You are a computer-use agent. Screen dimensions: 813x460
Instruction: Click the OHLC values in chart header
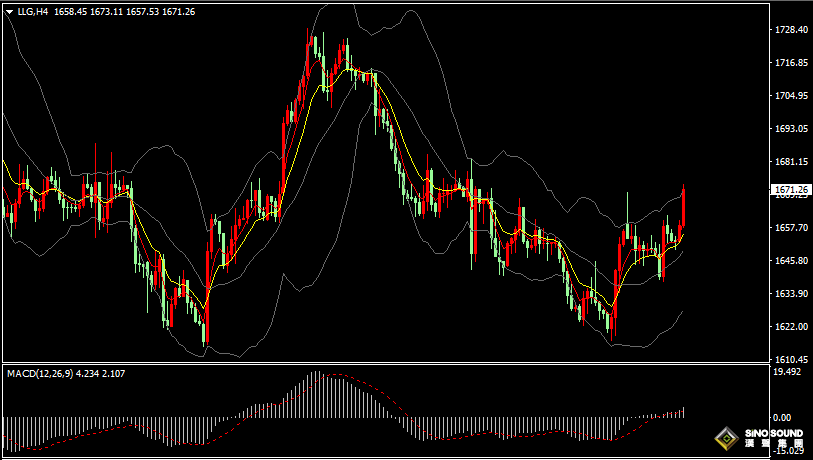tap(125, 12)
